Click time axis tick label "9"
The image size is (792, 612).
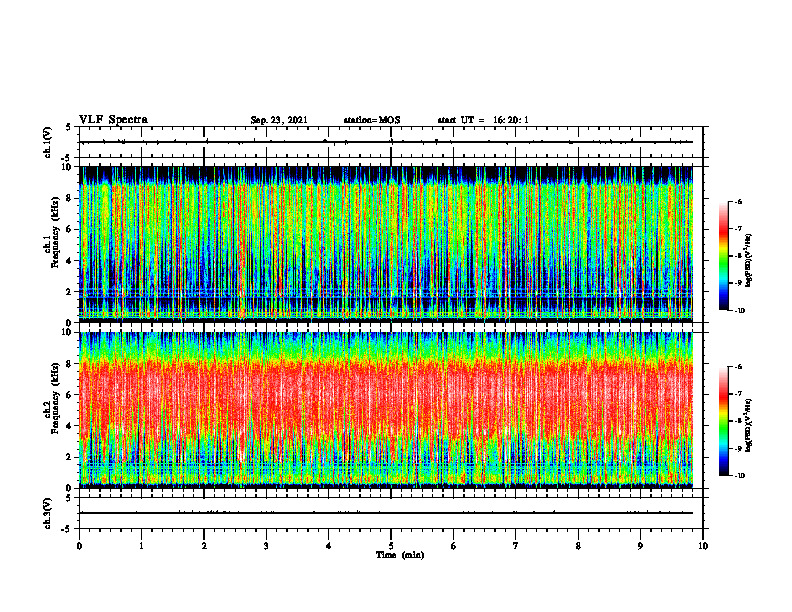click(640, 546)
